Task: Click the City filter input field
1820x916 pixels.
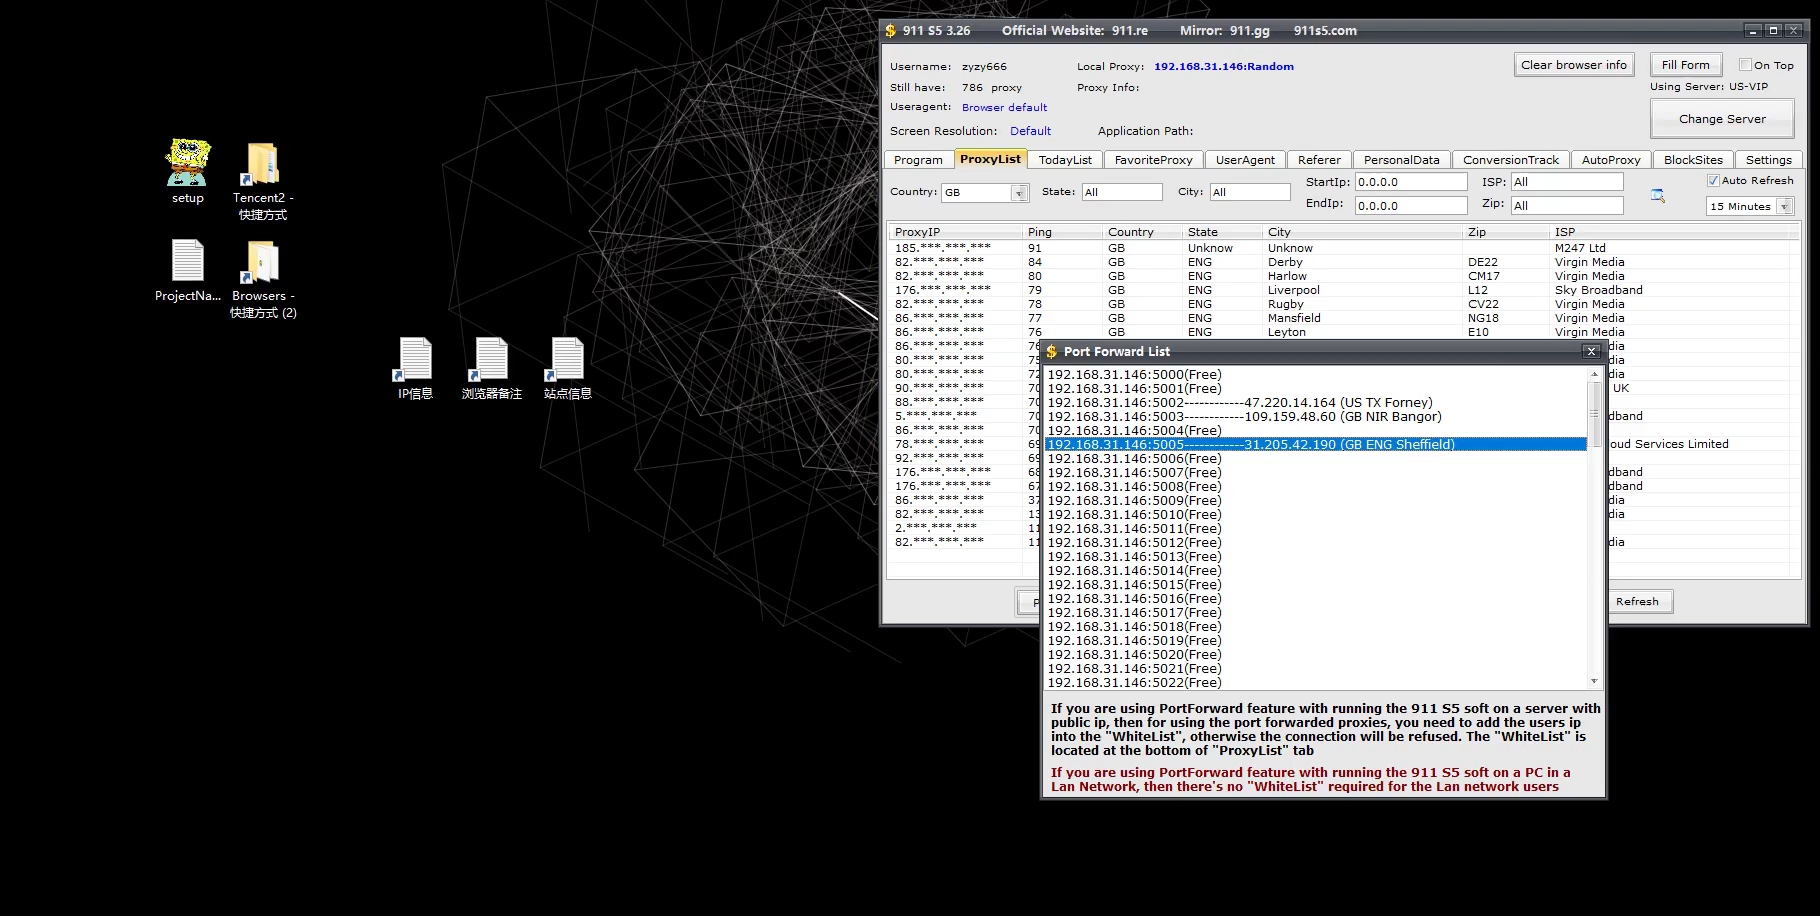Action: coord(1250,192)
